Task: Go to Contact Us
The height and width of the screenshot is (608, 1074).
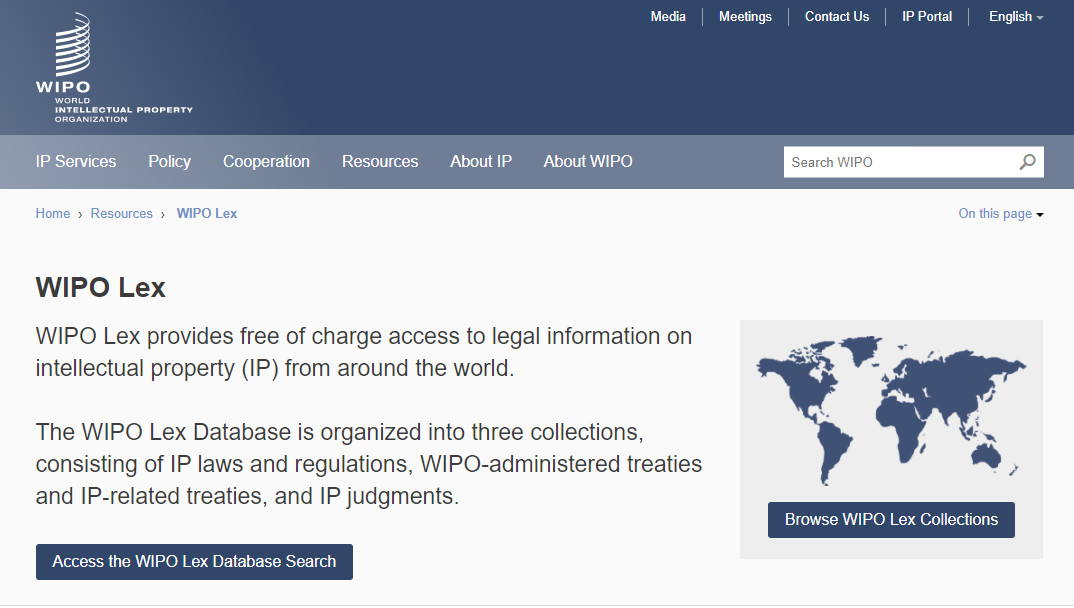Action: point(836,16)
